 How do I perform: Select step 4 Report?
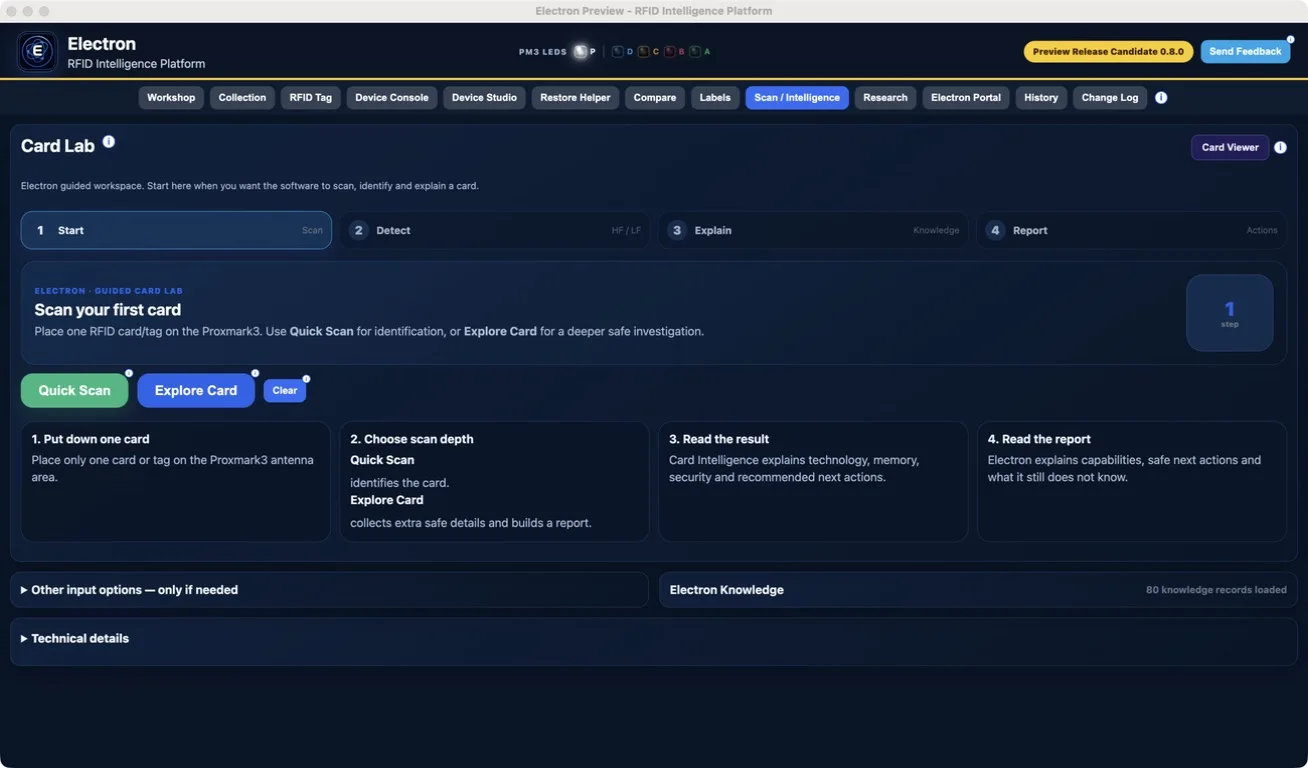1132,230
